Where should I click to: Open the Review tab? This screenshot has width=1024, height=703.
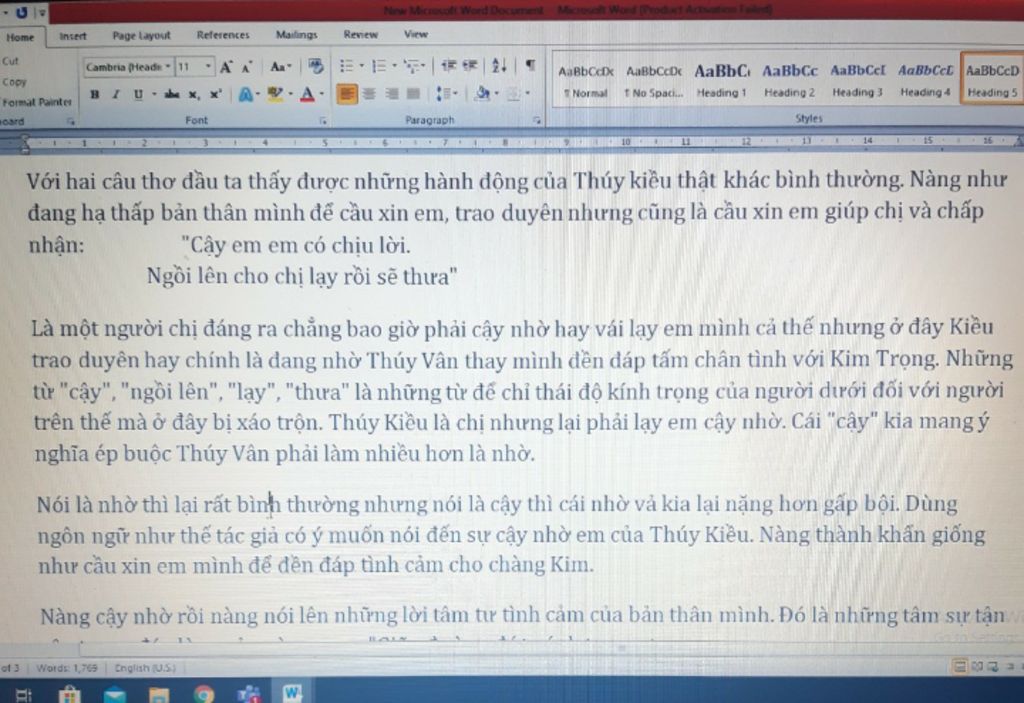[x=360, y=34]
